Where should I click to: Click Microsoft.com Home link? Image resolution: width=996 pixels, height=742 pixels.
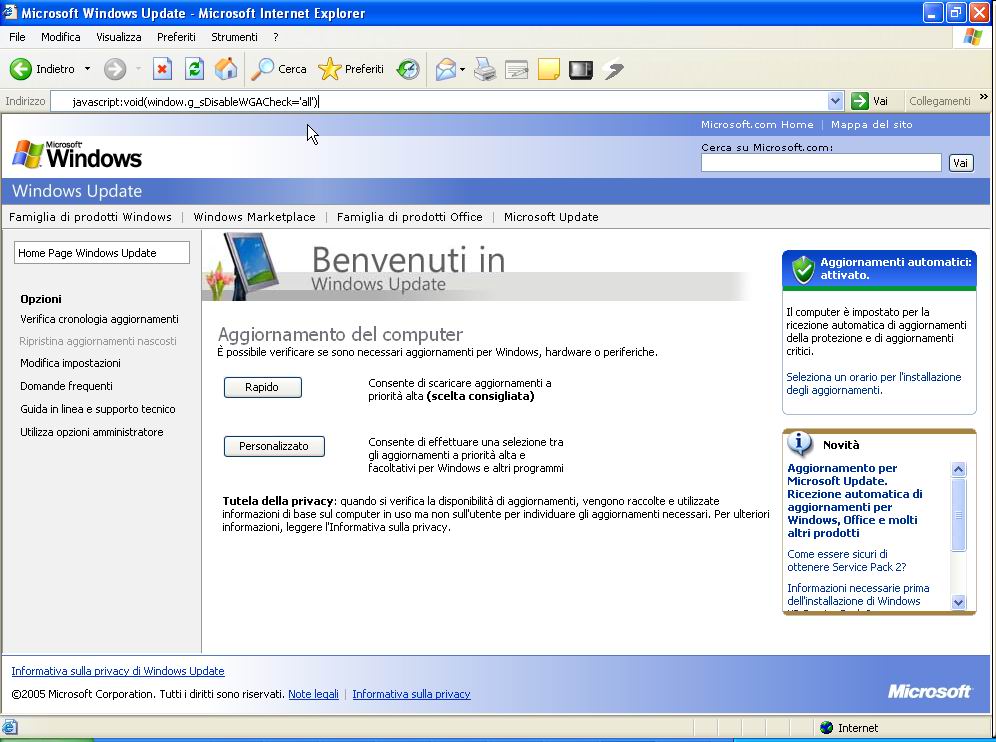tap(757, 125)
